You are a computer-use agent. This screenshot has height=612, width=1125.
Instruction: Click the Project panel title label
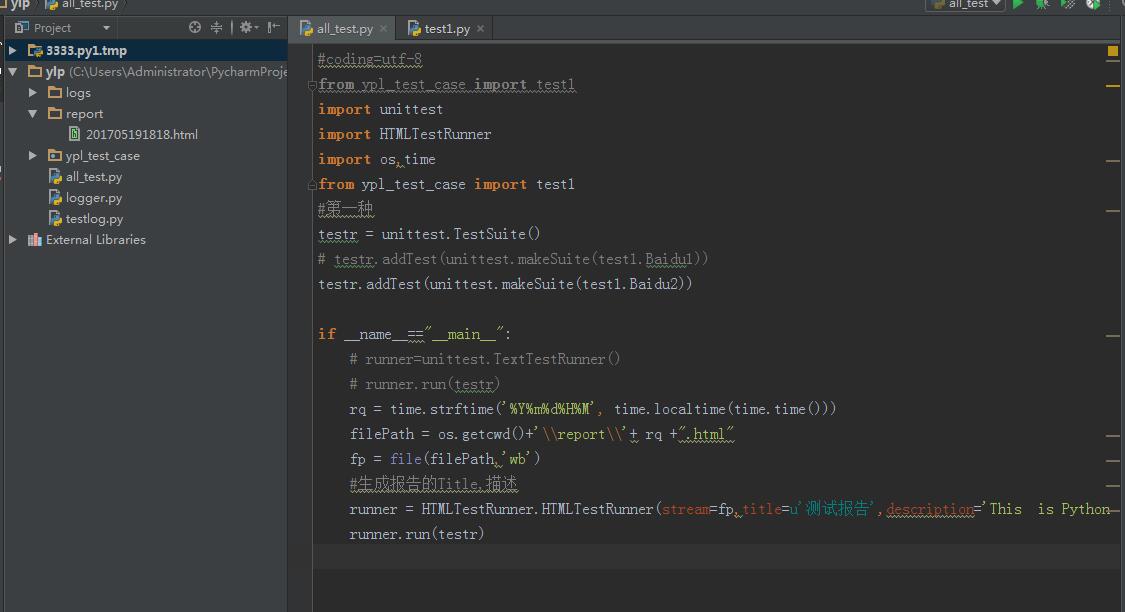pos(52,28)
